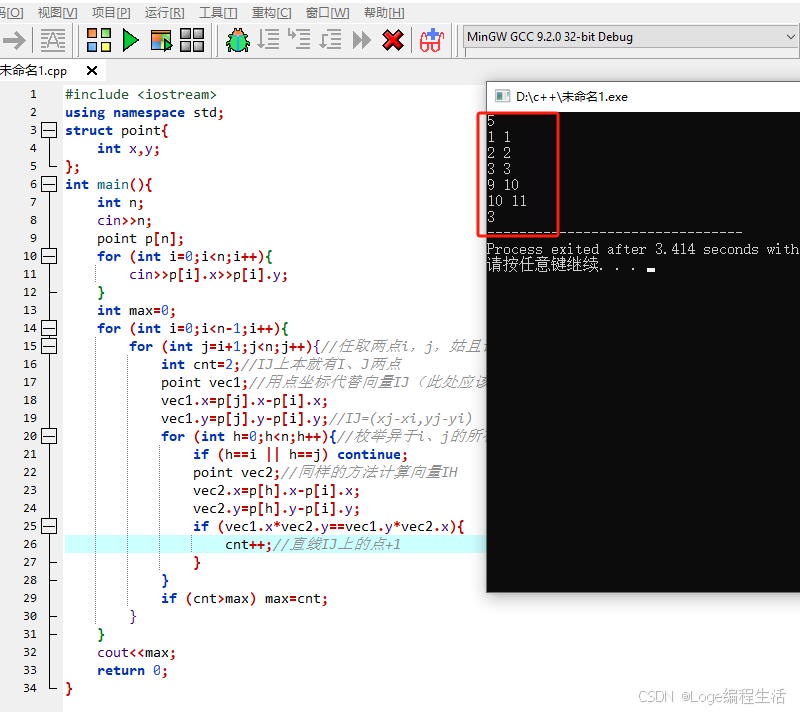Click the line int x,y;
This screenshot has height=712, width=800.
click(128, 149)
